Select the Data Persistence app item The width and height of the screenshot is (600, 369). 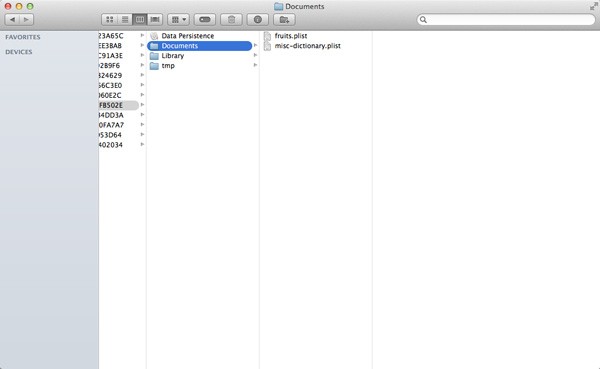click(188, 36)
